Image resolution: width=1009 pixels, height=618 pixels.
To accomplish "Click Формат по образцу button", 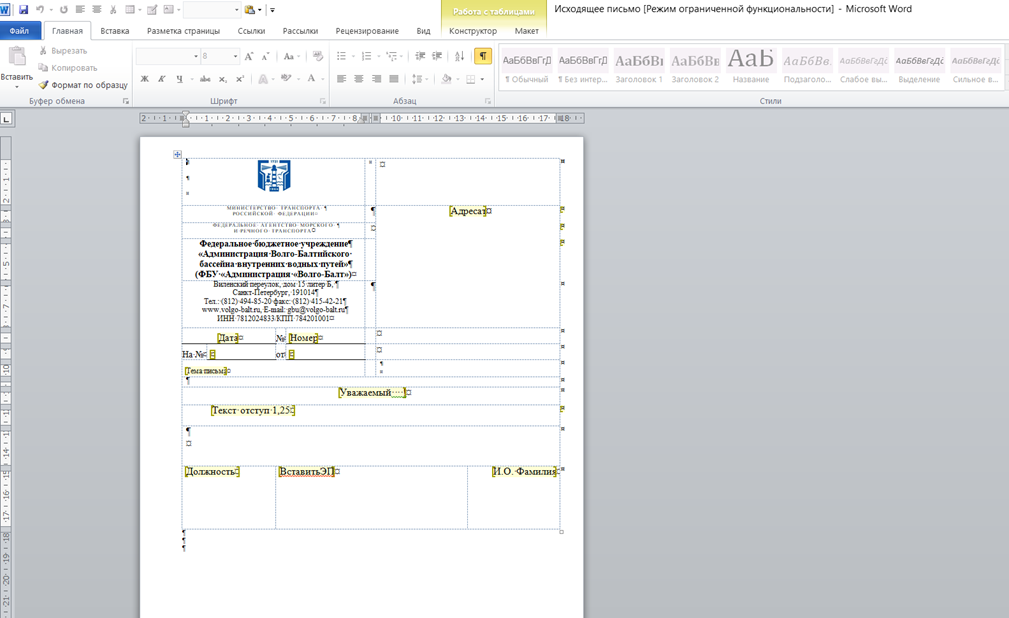I will click(82, 85).
